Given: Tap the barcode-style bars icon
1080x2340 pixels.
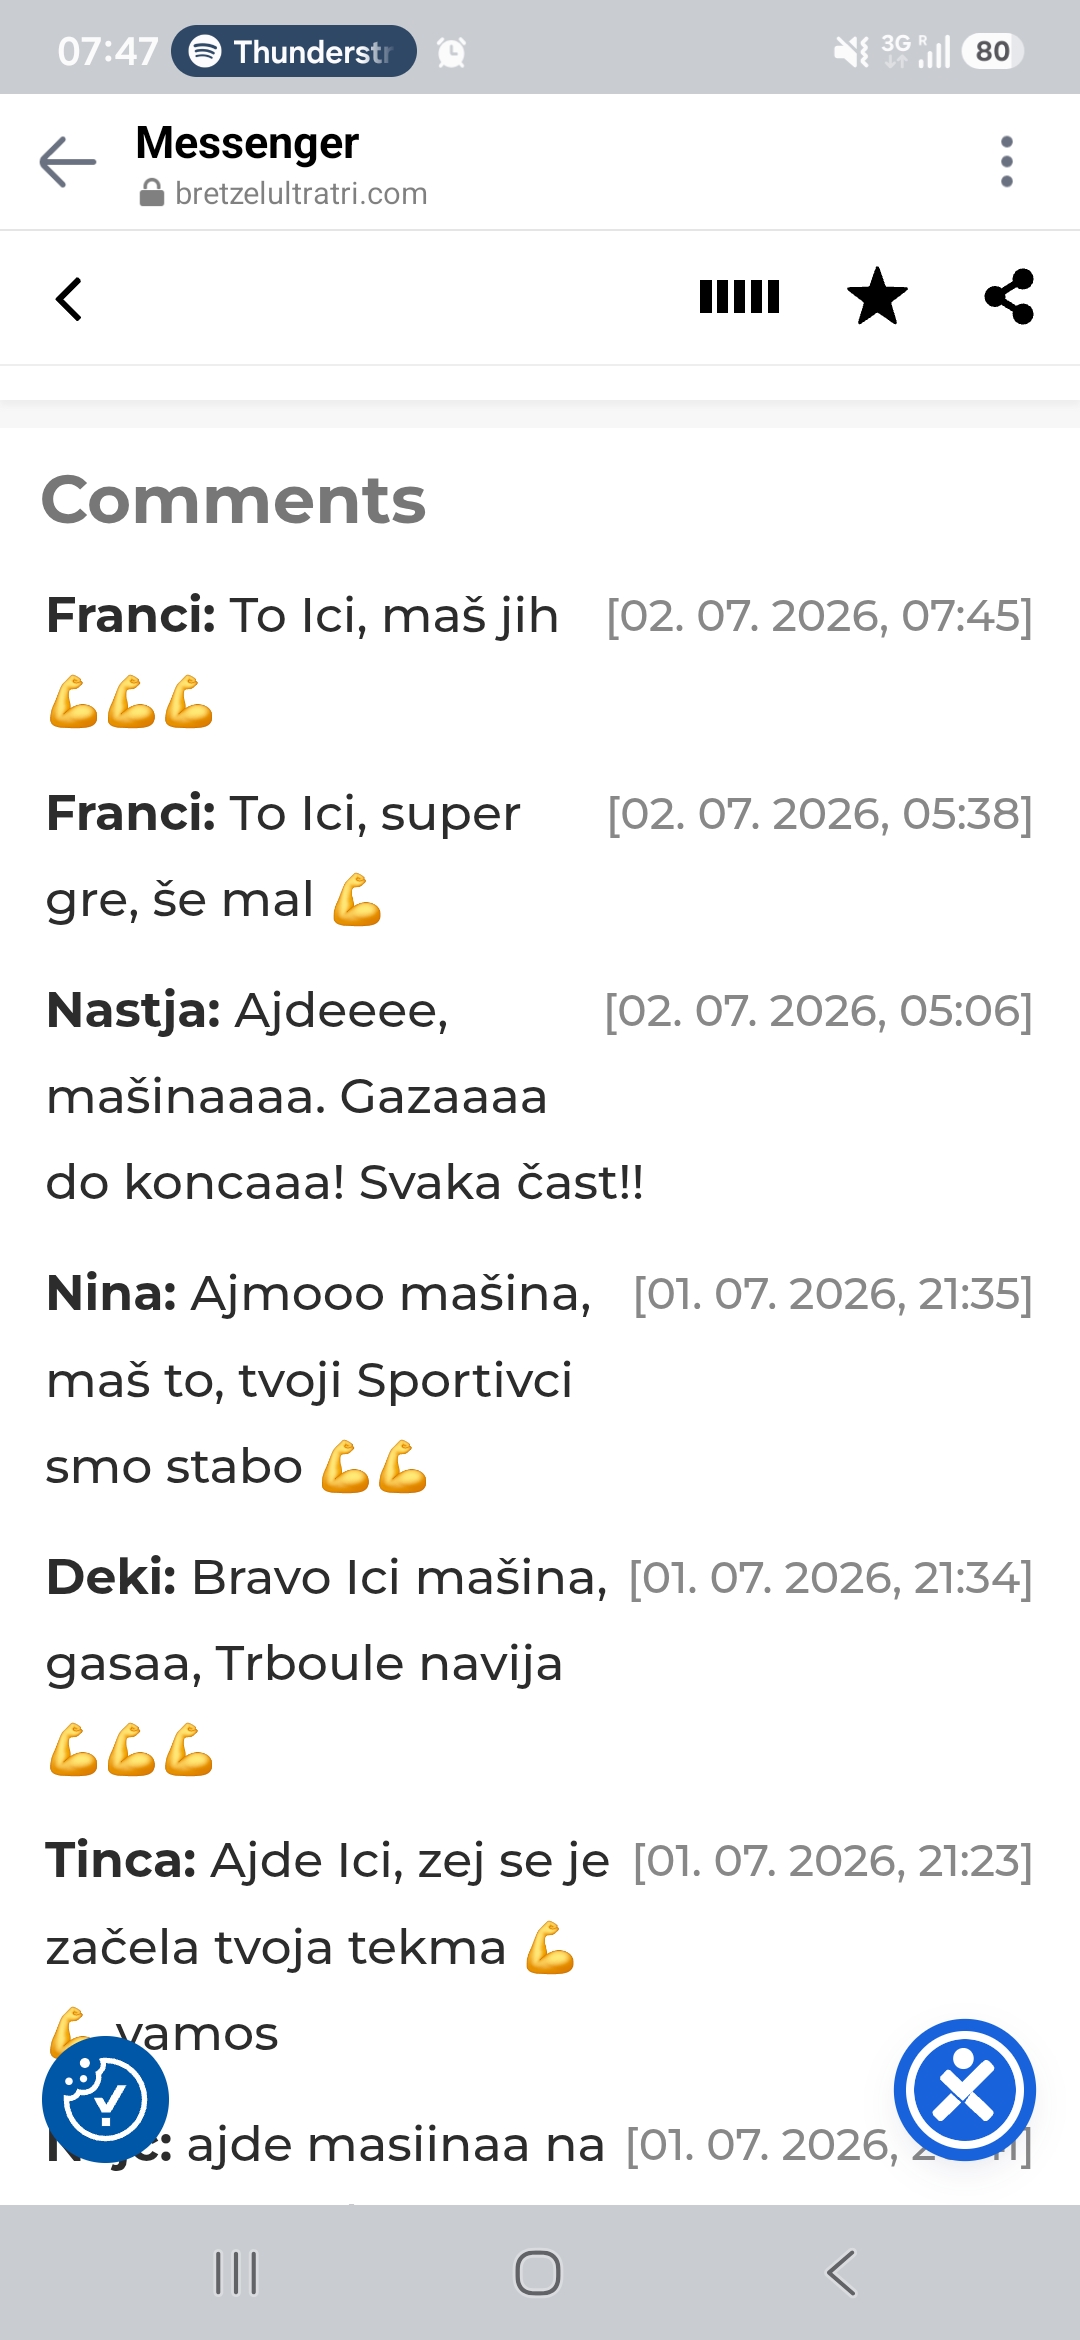Looking at the screenshot, I should coord(739,297).
